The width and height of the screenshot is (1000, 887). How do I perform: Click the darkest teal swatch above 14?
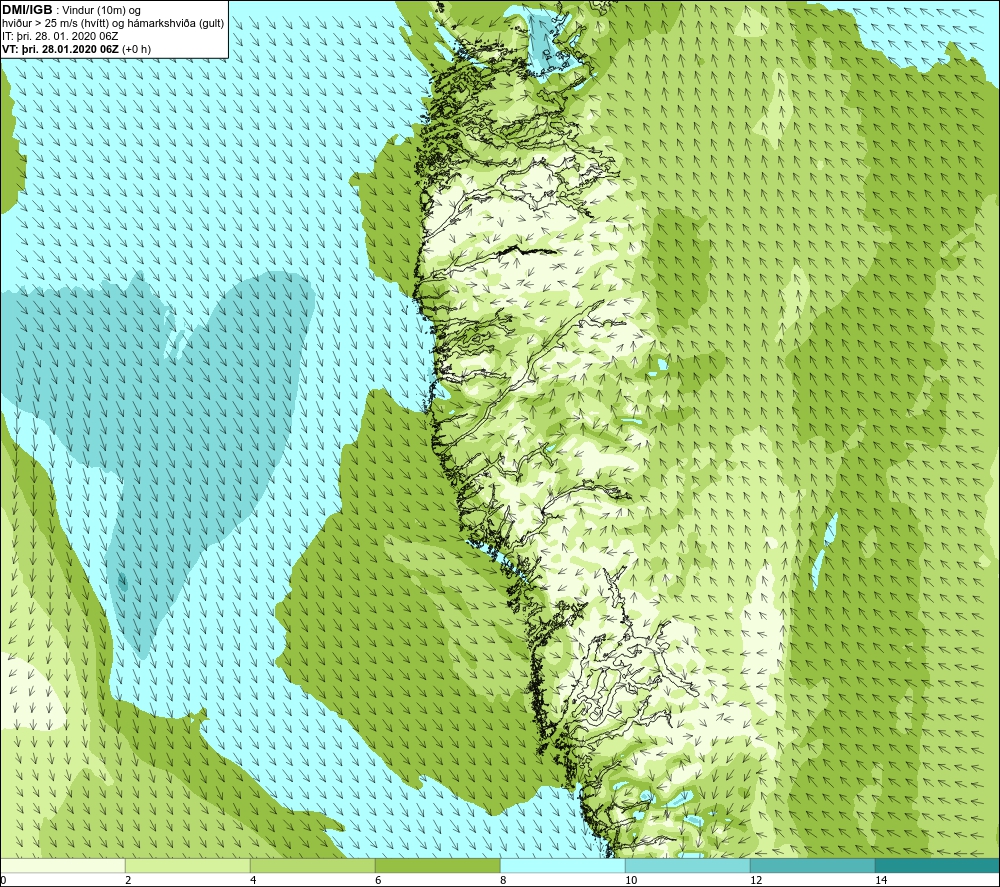(x=938, y=865)
